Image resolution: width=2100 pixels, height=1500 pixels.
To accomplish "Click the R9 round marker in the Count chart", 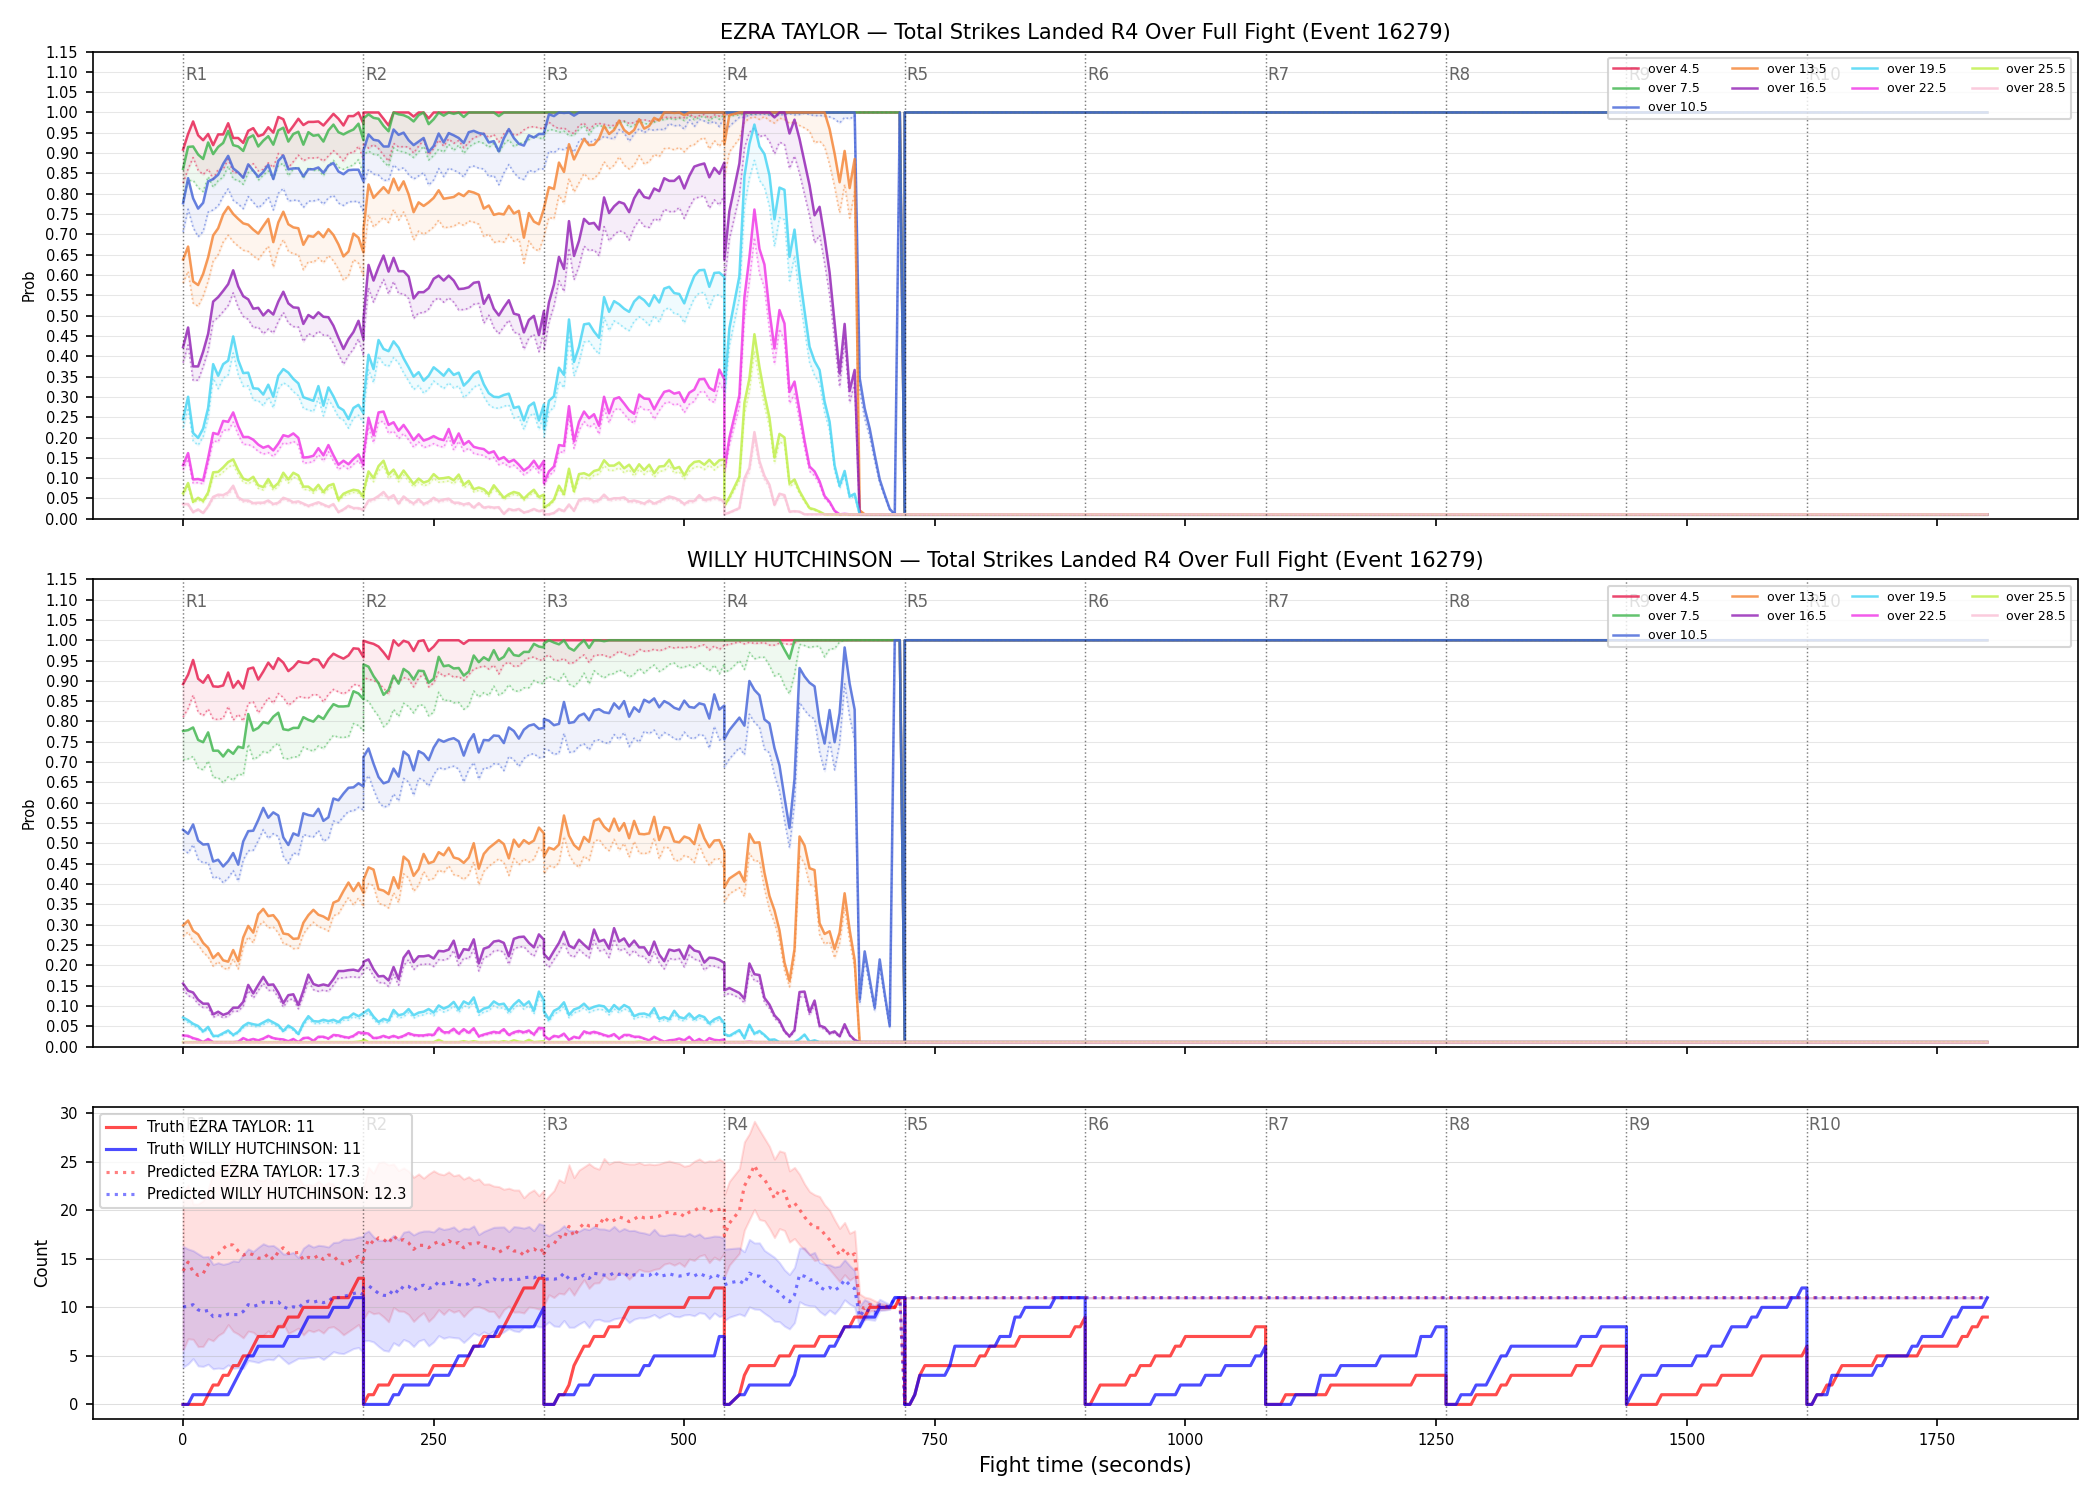I will click(x=1639, y=1124).
